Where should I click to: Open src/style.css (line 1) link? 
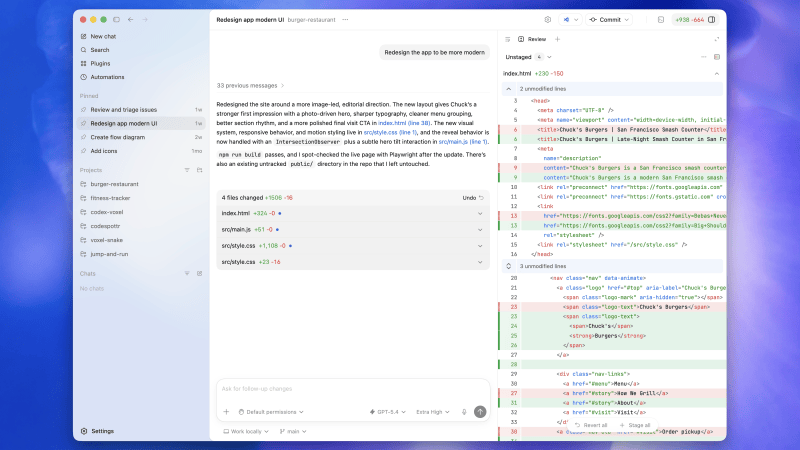(x=390, y=133)
